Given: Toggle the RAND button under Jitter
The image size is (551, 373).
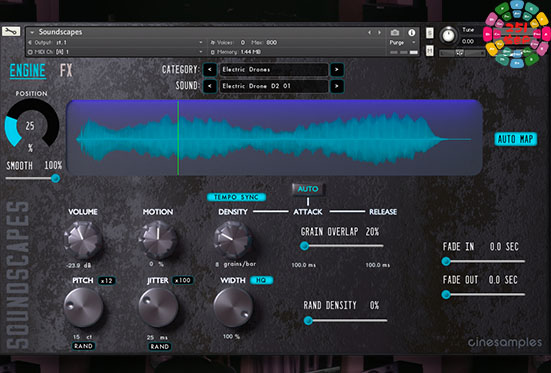Looking at the screenshot, I should coord(160,346).
